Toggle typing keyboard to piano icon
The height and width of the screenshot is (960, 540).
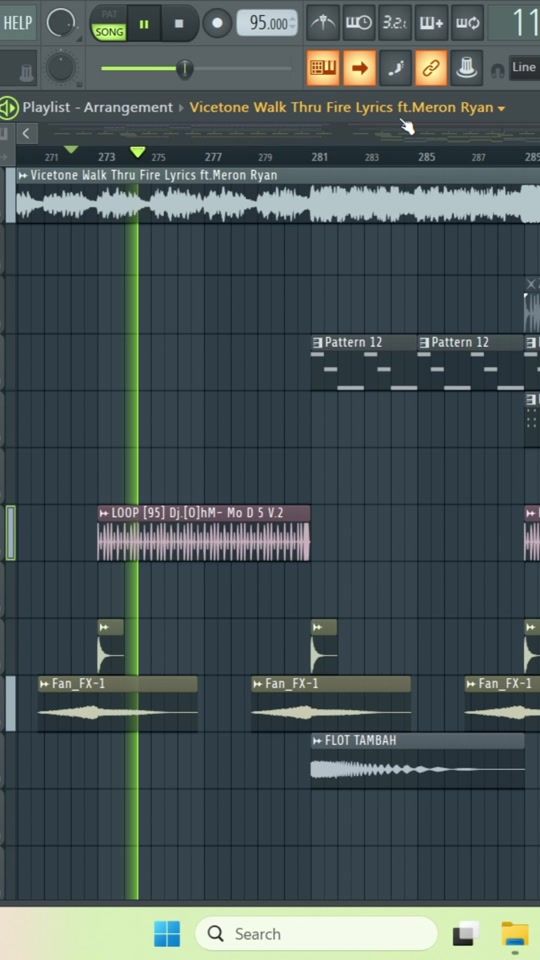(323, 67)
